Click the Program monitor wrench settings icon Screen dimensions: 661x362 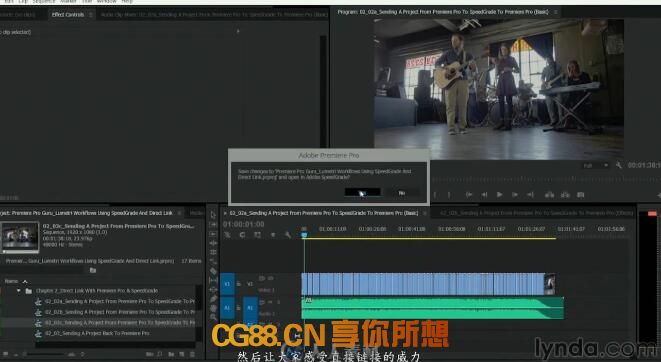618,166
